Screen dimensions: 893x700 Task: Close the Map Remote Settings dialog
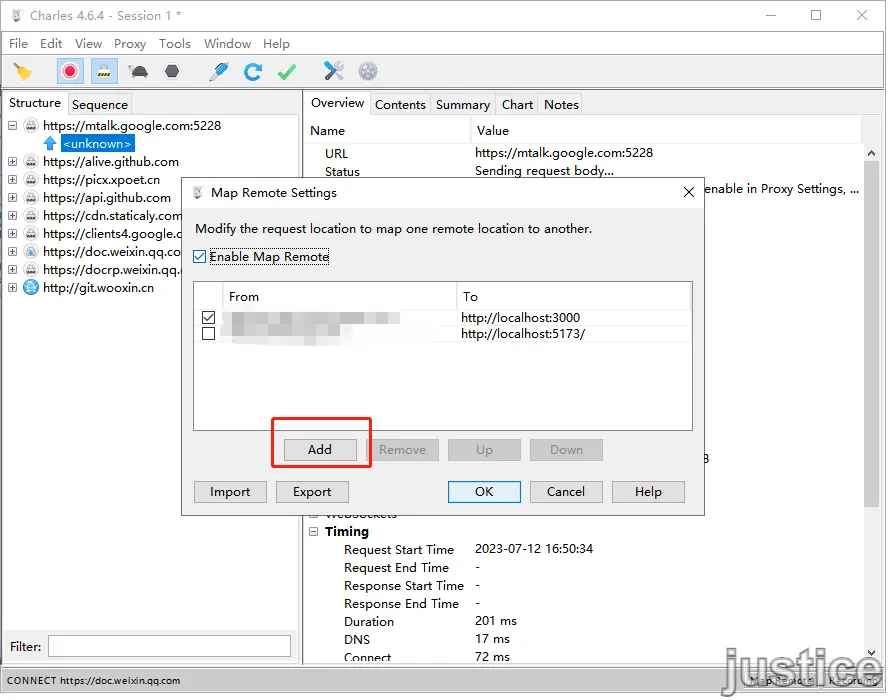[x=690, y=193]
